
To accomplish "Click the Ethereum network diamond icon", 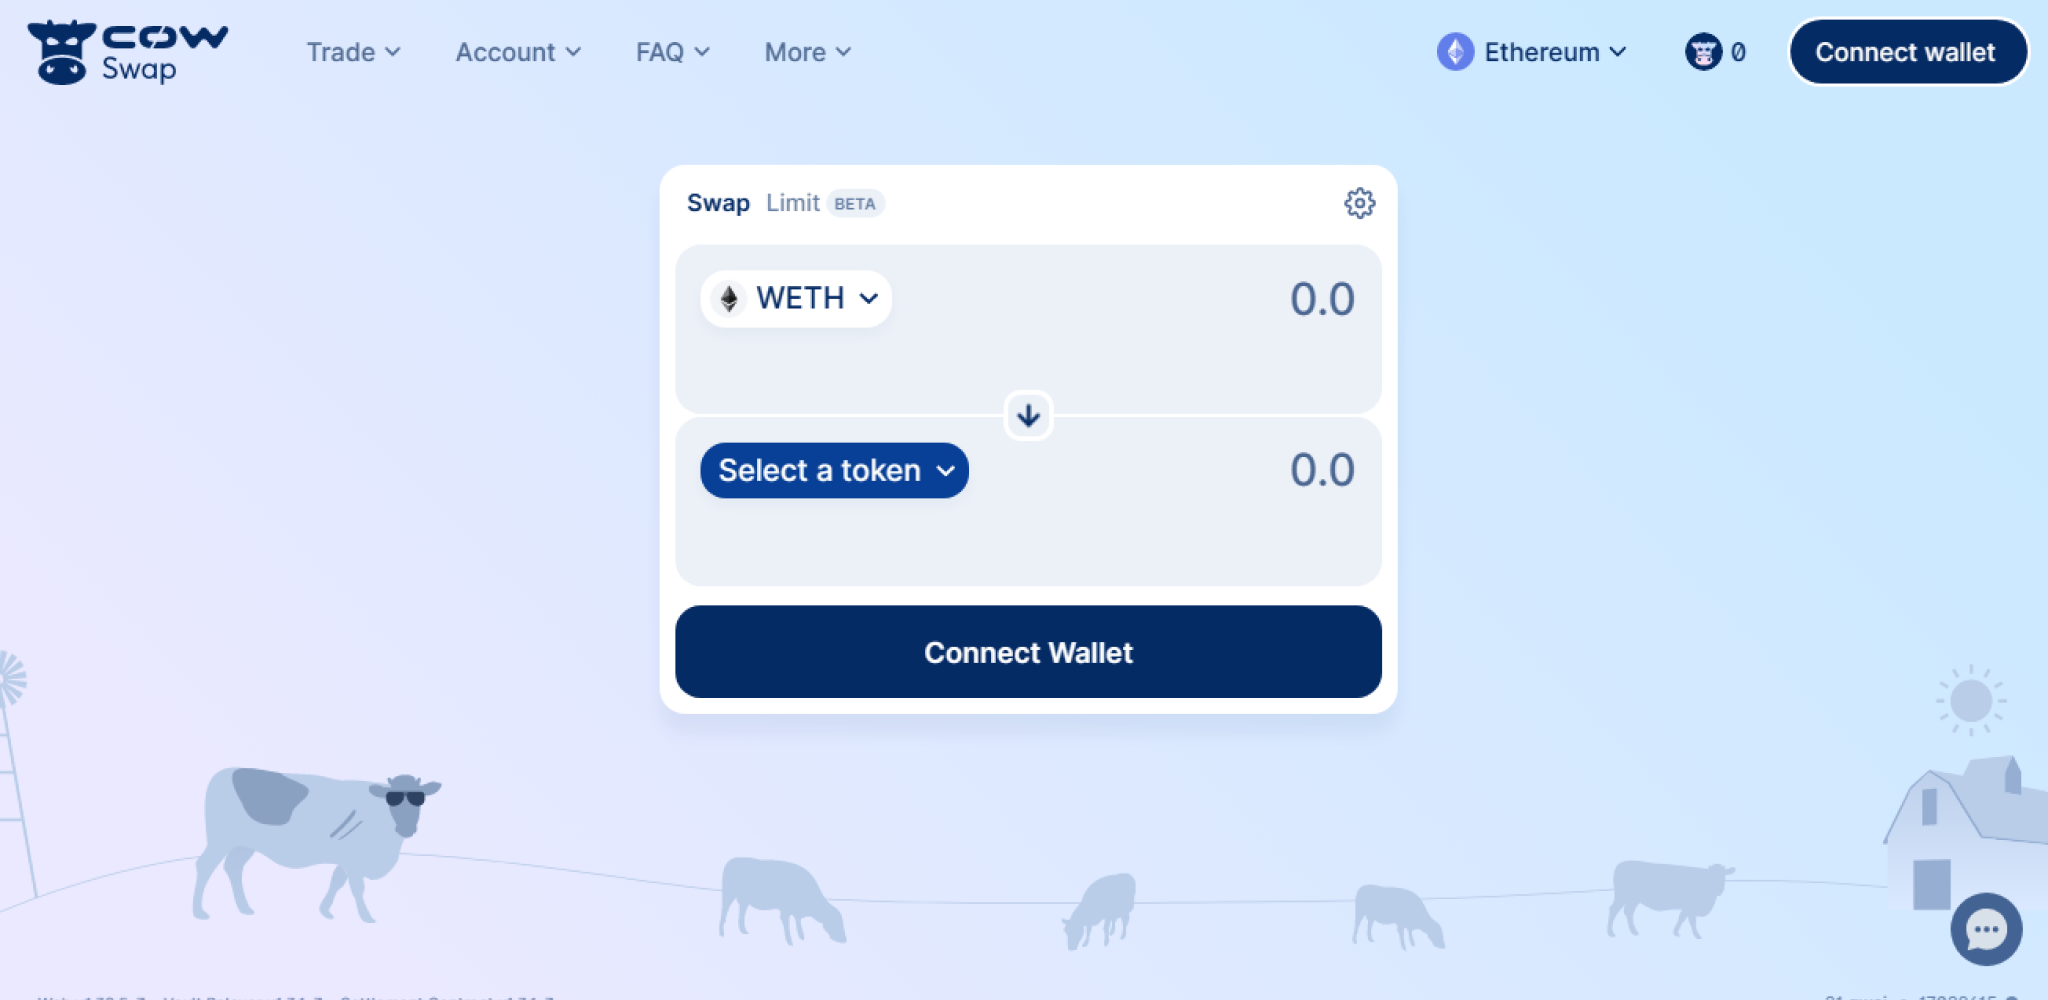I will (x=1455, y=52).
